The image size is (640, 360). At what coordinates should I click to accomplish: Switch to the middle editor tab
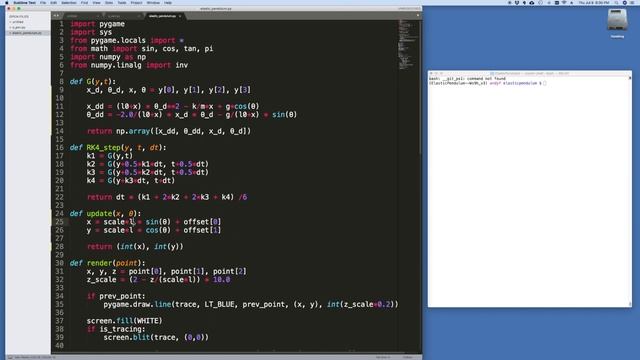tap(123, 16)
